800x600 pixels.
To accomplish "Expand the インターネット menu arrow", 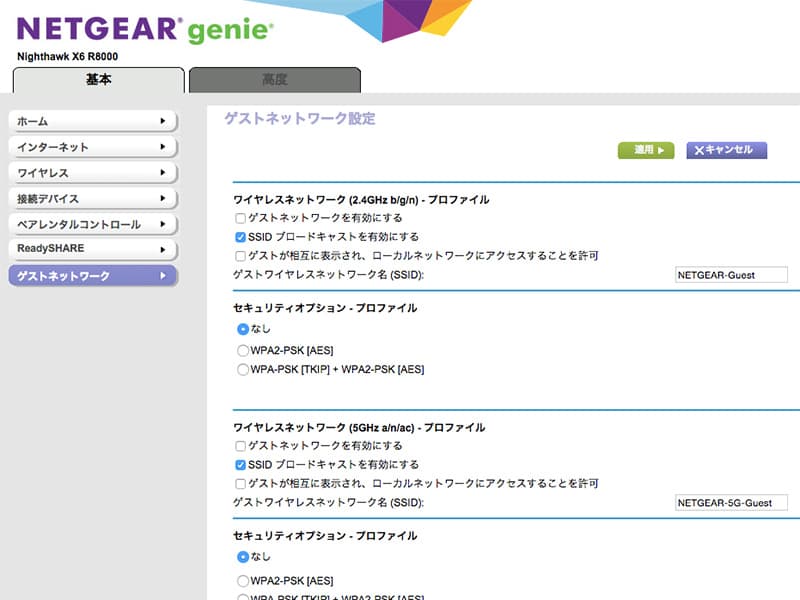I will [x=162, y=147].
